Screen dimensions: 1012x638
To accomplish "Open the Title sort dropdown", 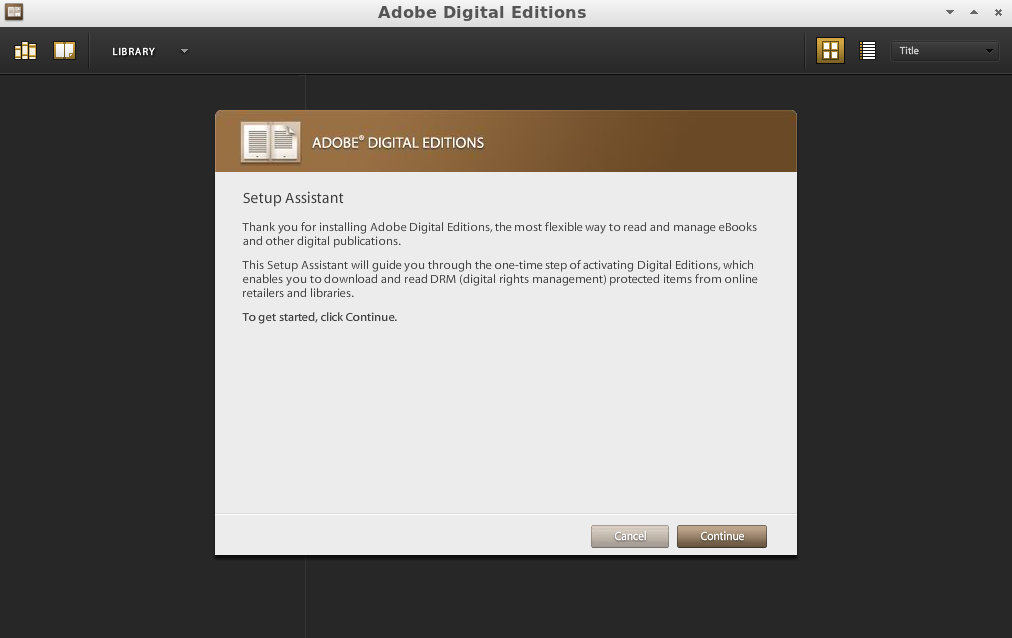I will pos(945,51).
